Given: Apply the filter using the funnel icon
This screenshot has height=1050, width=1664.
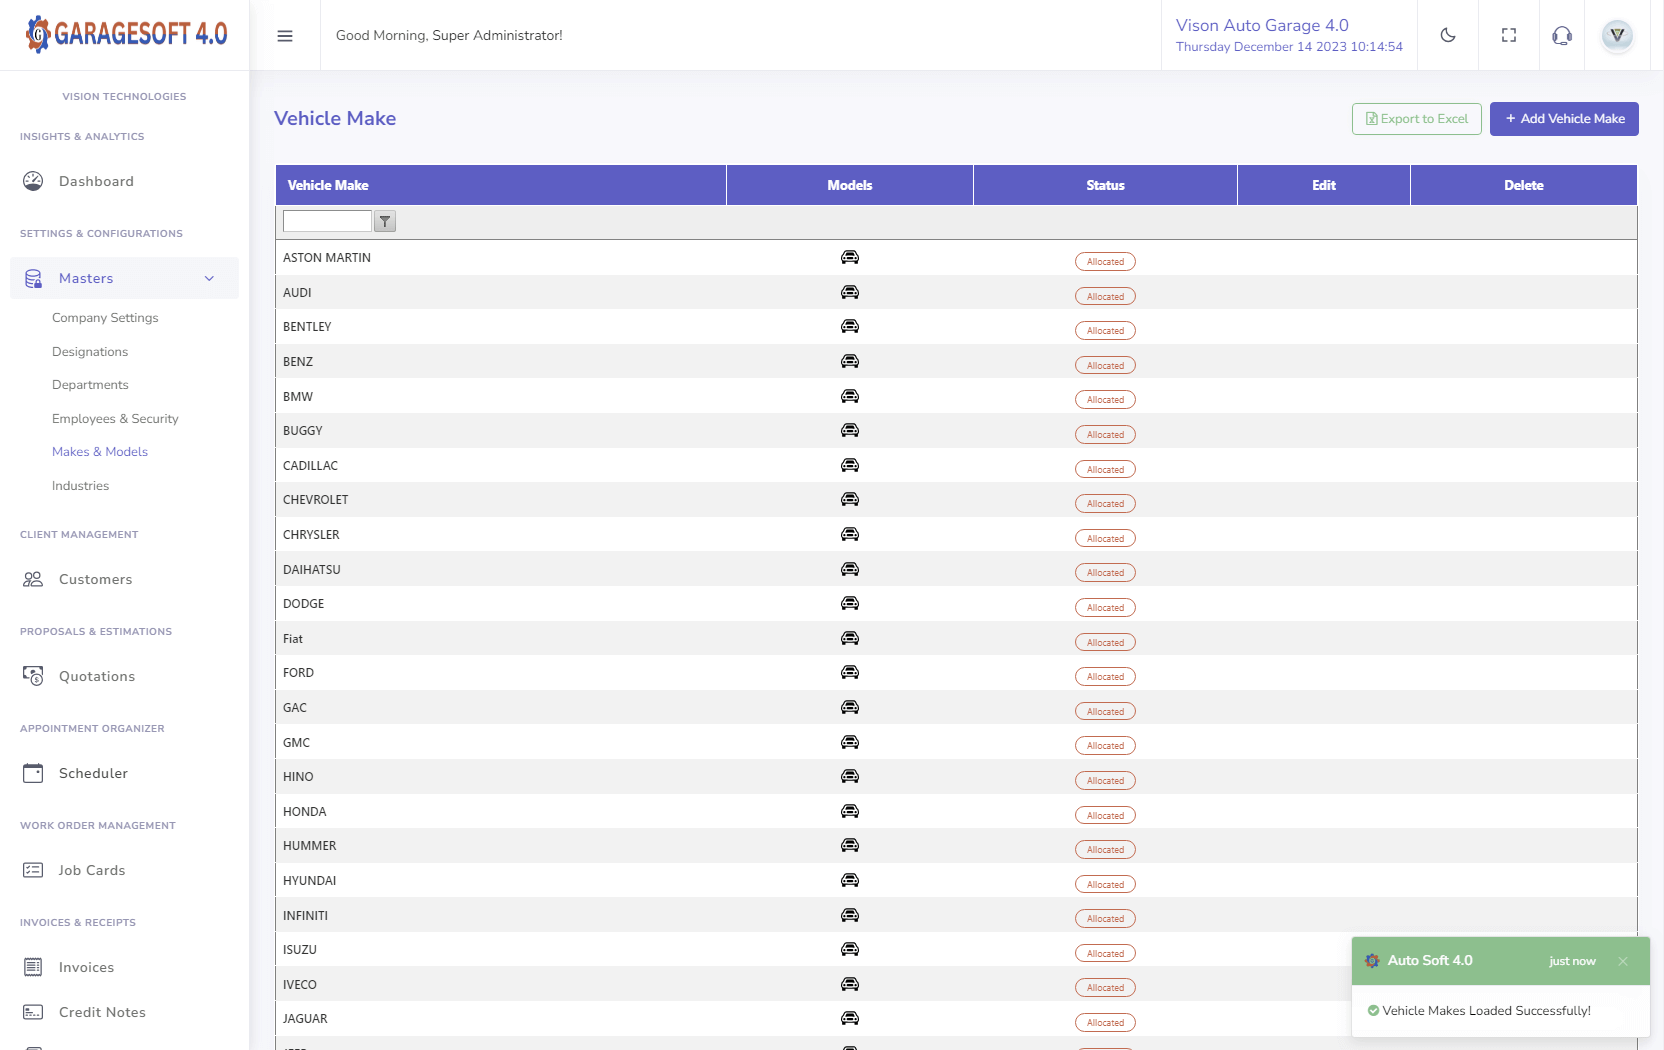Looking at the screenshot, I should [384, 221].
